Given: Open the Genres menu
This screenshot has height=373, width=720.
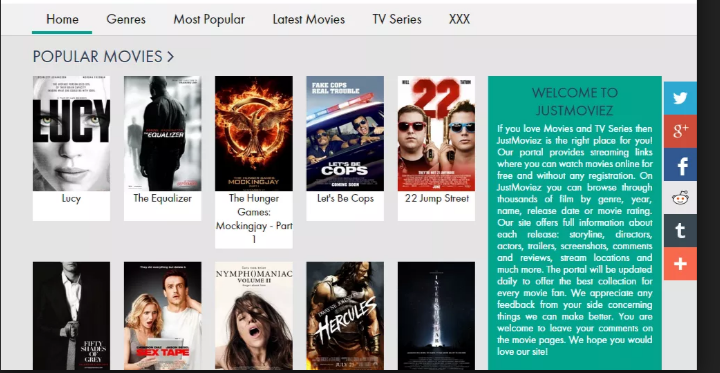Looking at the screenshot, I should [x=126, y=19].
